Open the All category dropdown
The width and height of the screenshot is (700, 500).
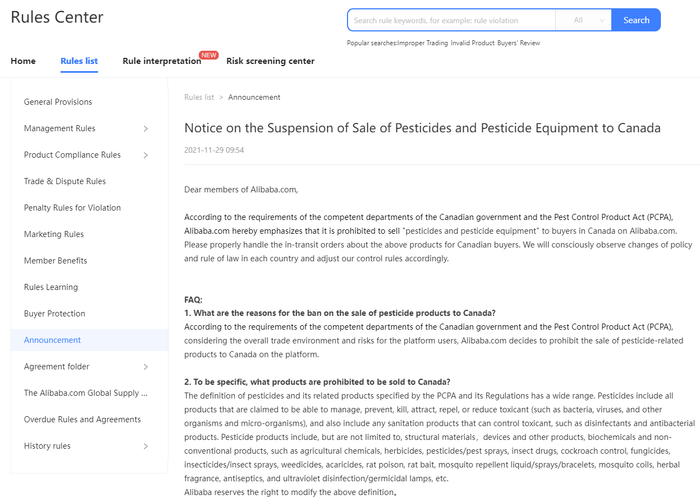pyautogui.click(x=588, y=20)
